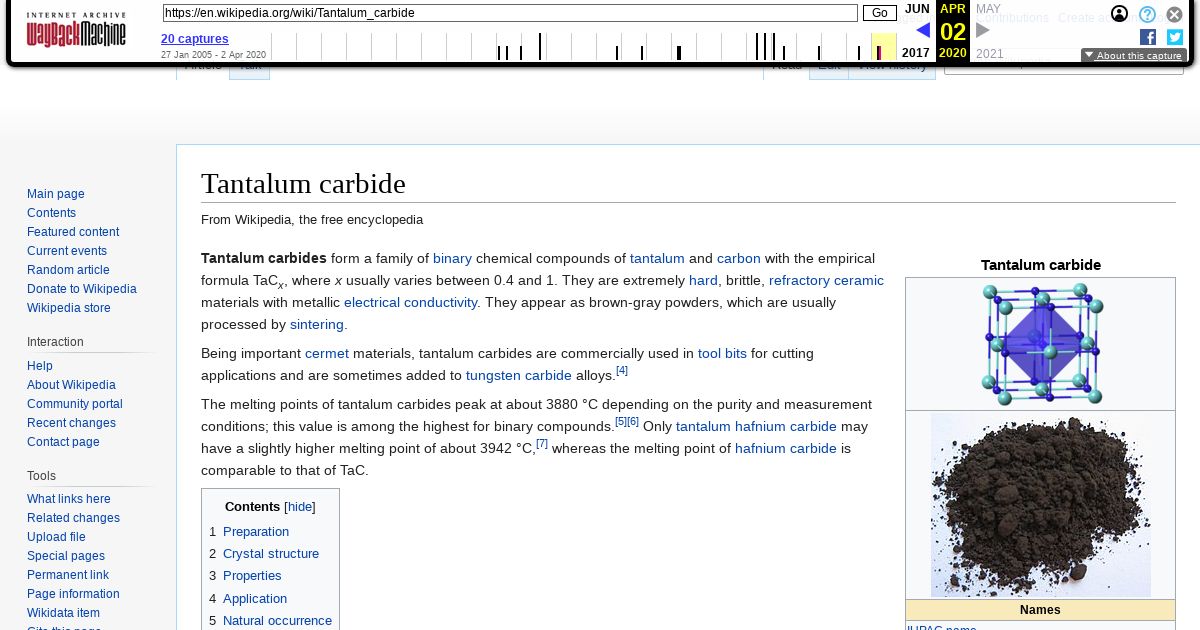Image resolution: width=1200 pixels, height=630 pixels.
Task: Jump to Properties section
Action: (252, 575)
